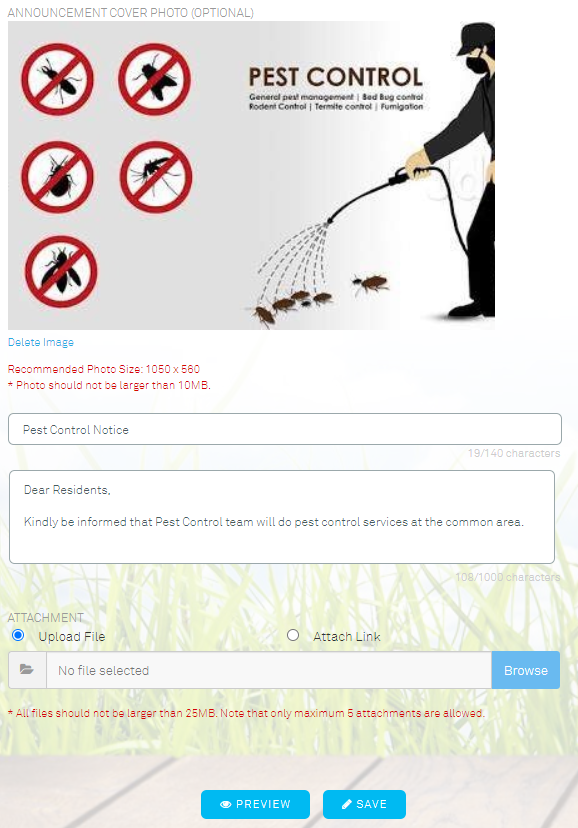
Task: Click the Upload File label text
Action: (72, 637)
